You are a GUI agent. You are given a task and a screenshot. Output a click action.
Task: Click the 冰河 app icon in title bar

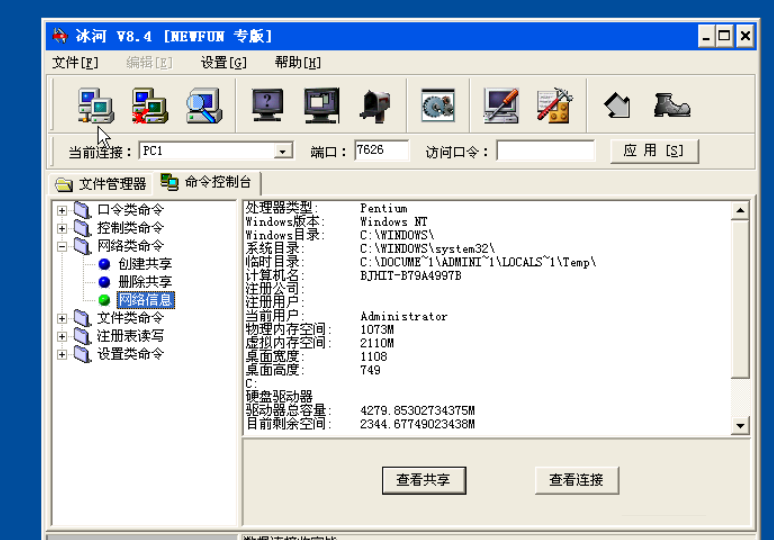[60, 36]
